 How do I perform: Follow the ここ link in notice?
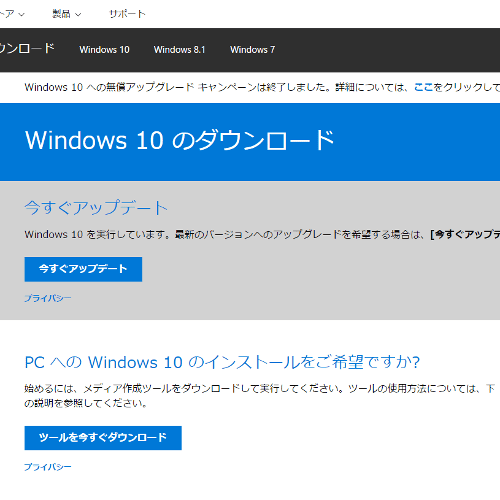[423, 87]
